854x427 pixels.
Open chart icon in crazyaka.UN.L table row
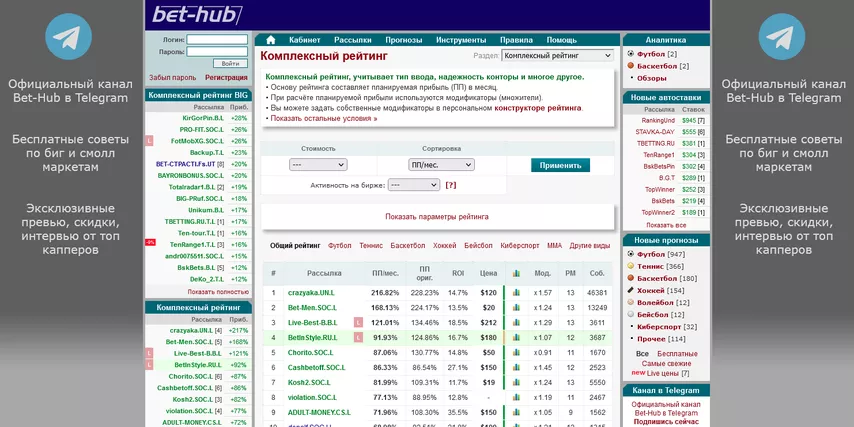click(x=516, y=292)
